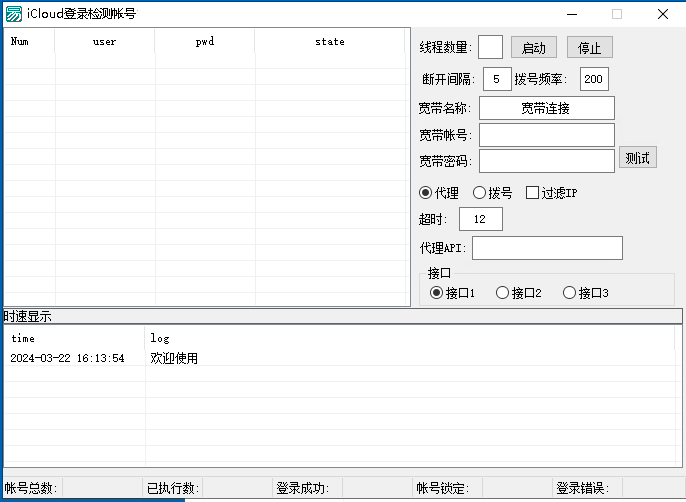Switch to 接口2 radio button
Image resolution: width=686 pixels, height=502 pixels.
502,293
